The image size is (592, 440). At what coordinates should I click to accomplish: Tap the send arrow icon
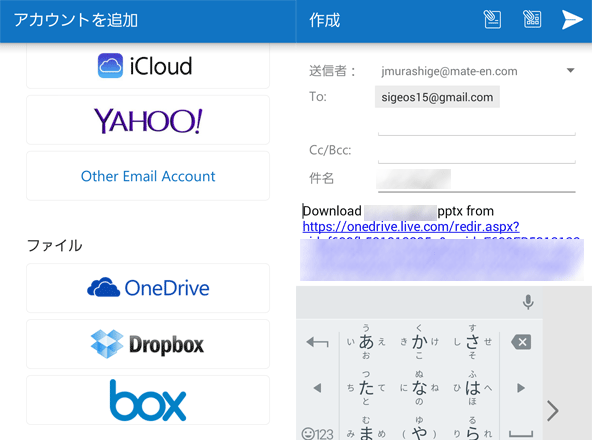(x=572, y=20)
